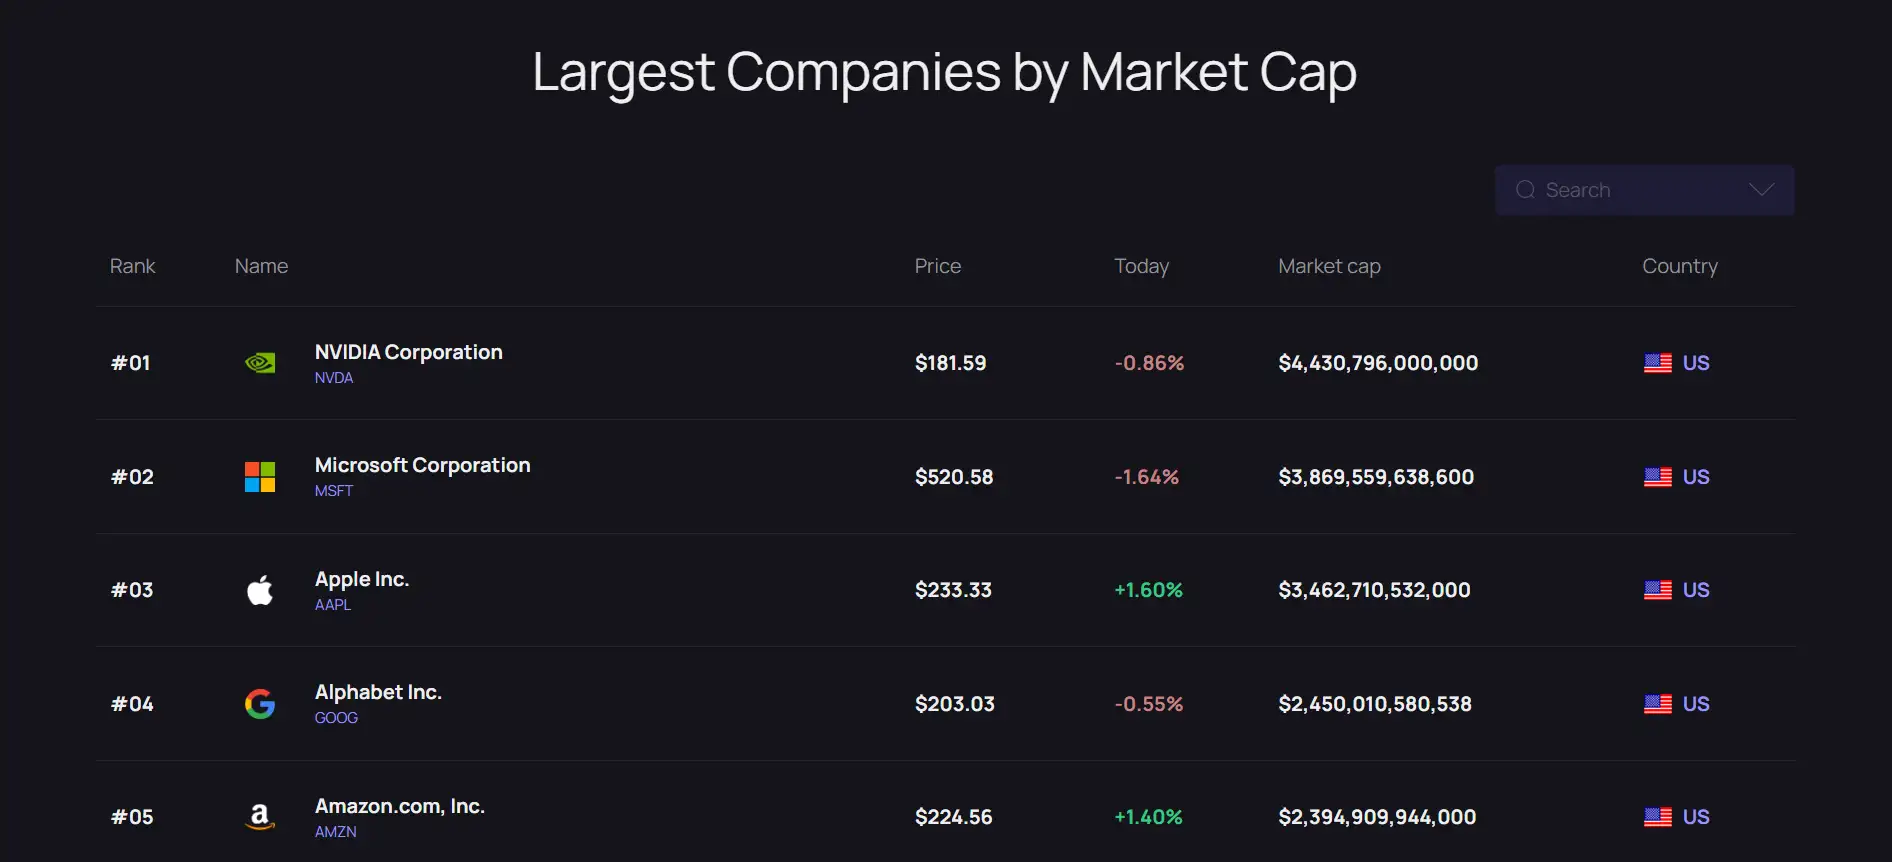
Task: Click the US flag in NVIDIA's row
Action: tap(1657, 363)
